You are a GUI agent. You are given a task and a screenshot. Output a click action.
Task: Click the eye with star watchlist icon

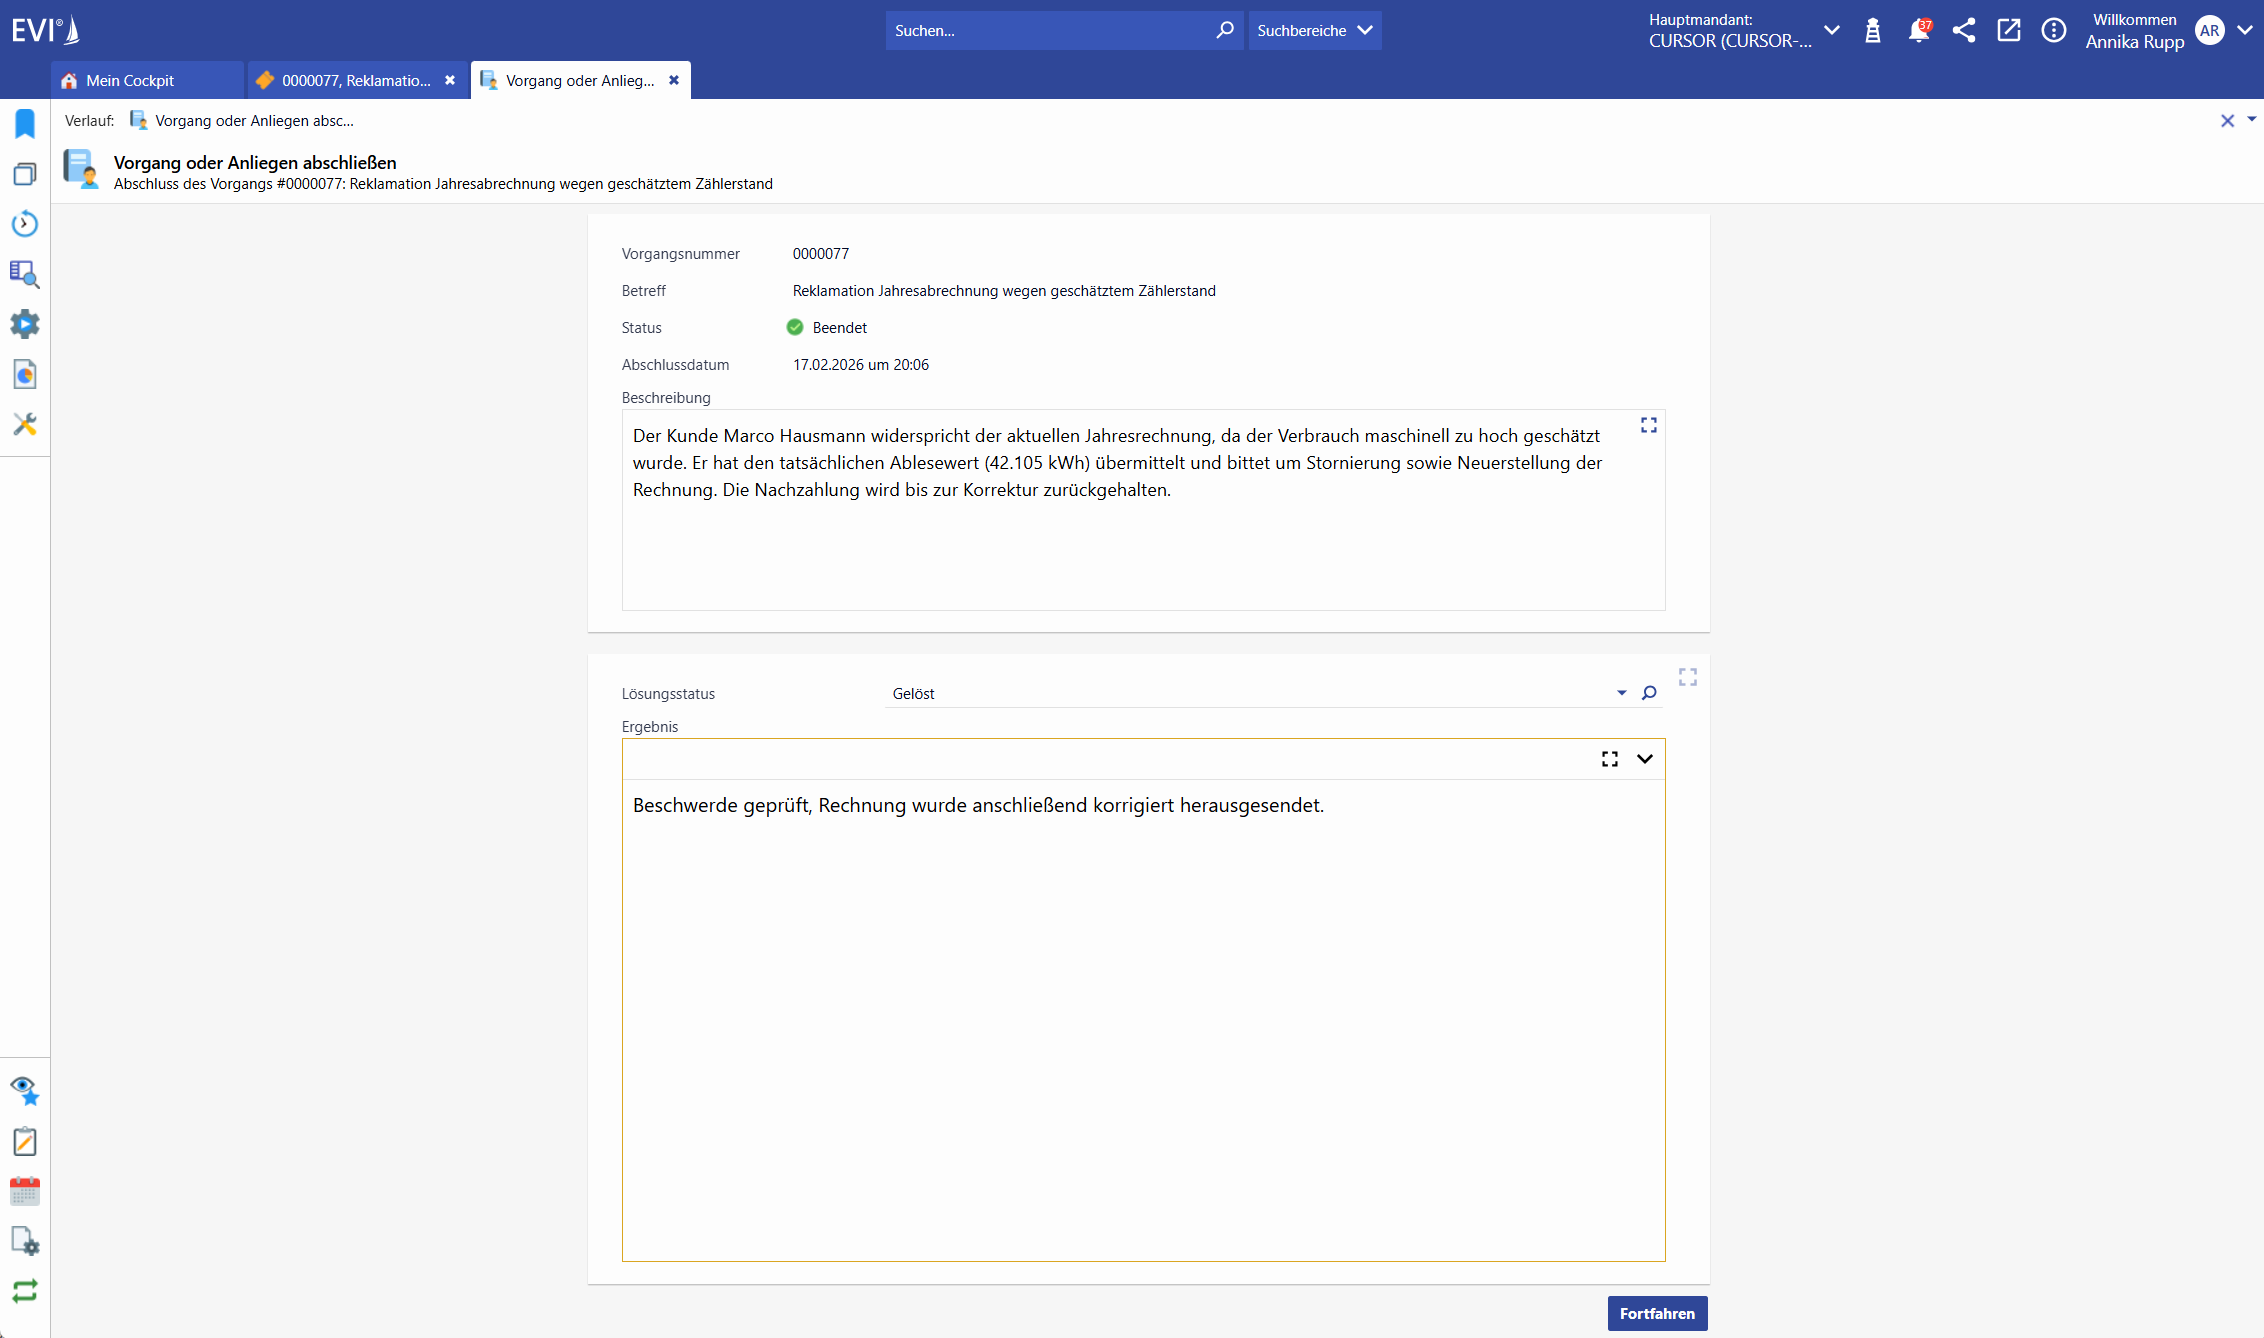[25, 1090]
